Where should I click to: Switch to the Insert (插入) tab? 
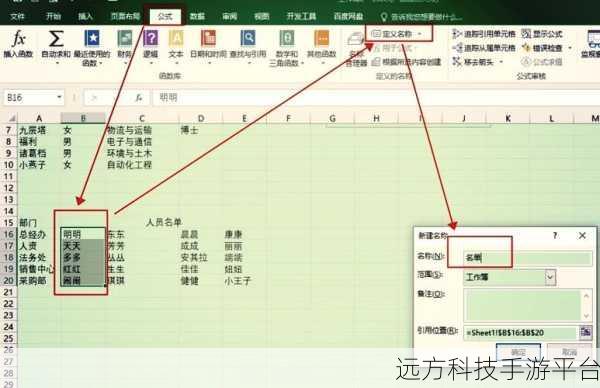(x=85, y=16)
